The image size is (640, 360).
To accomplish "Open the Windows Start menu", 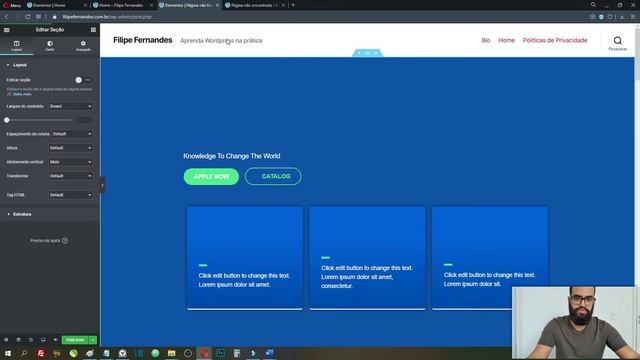I will click(7, 353).
